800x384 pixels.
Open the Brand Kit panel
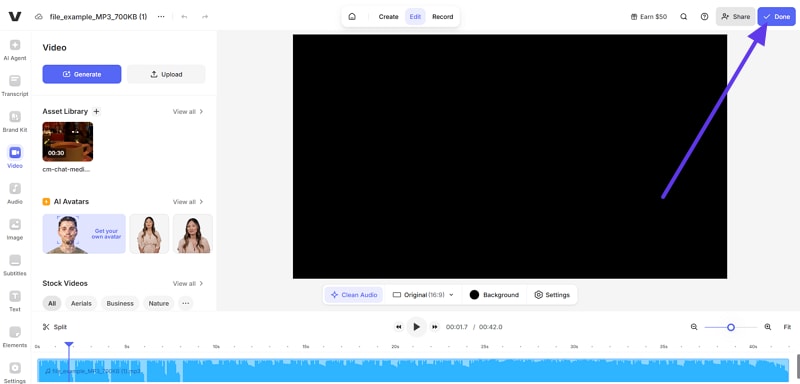15,122
